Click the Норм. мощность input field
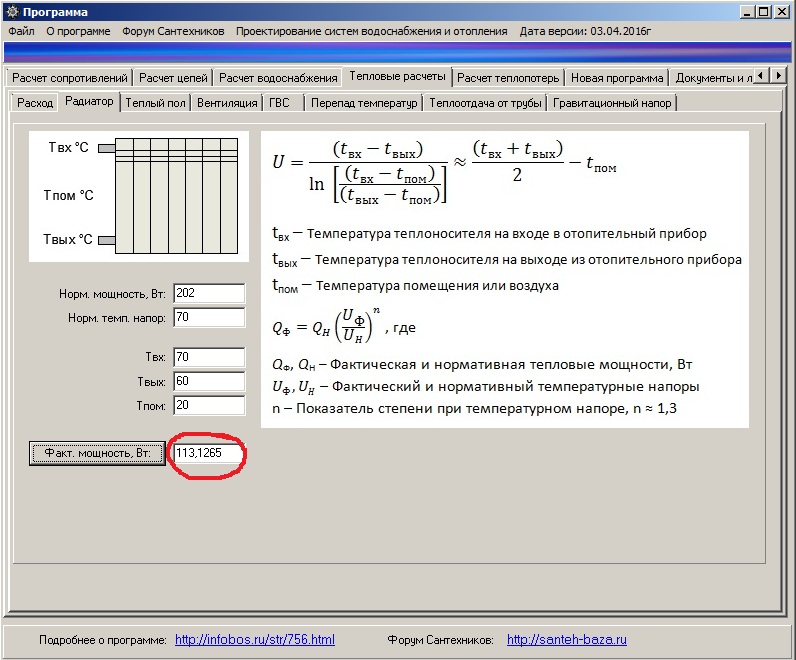 (209, 293)
